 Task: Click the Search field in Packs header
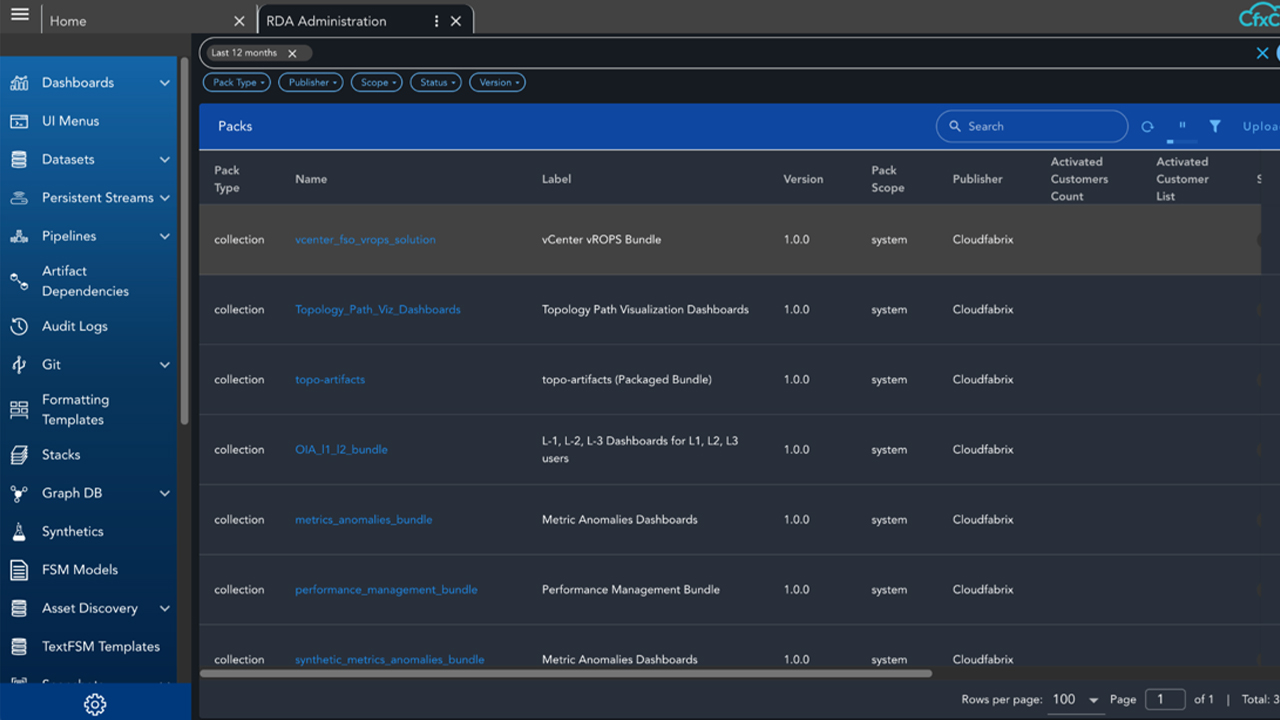[x=1032, y=126]
